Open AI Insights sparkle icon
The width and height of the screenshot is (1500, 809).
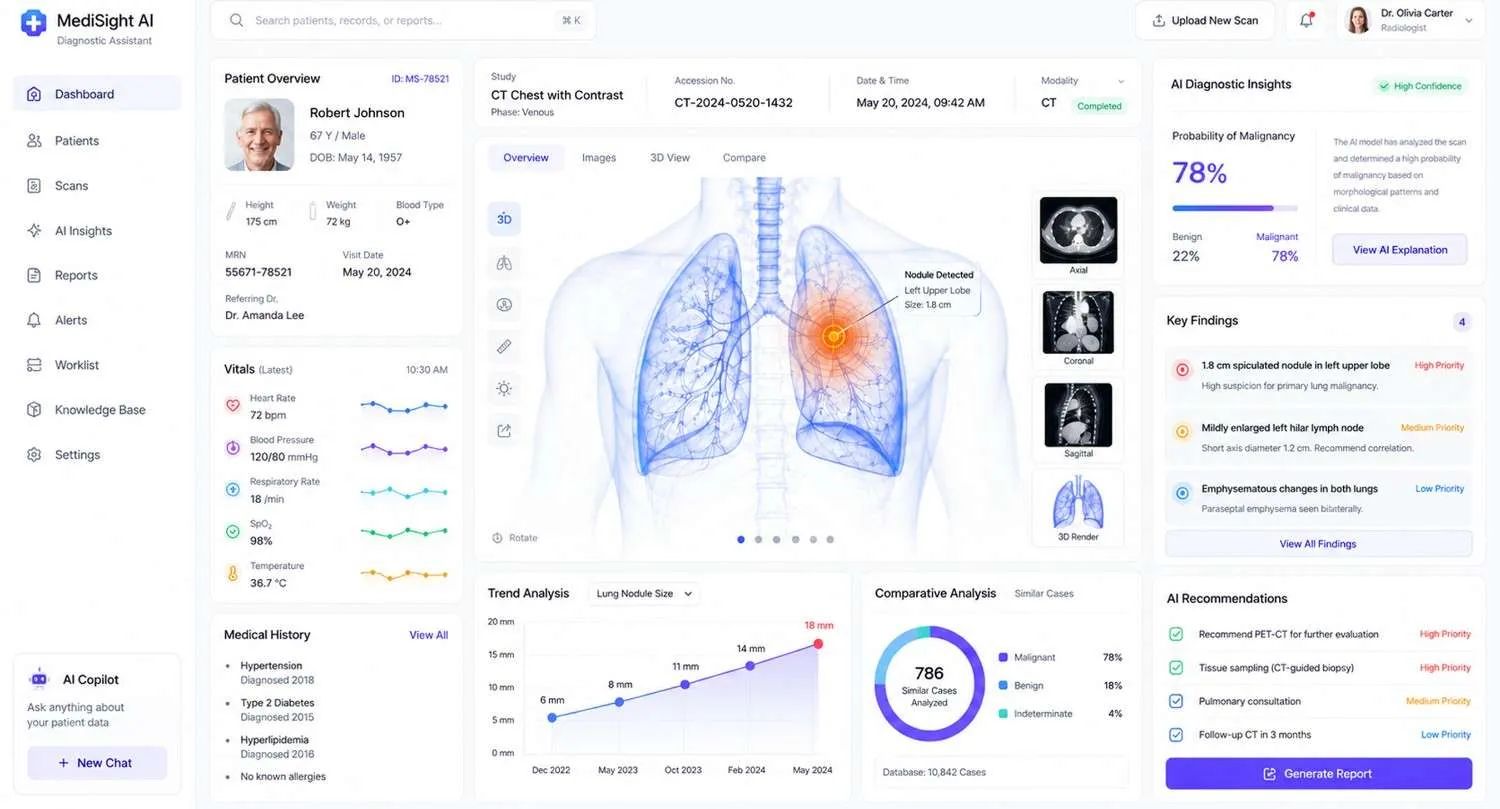34,231
